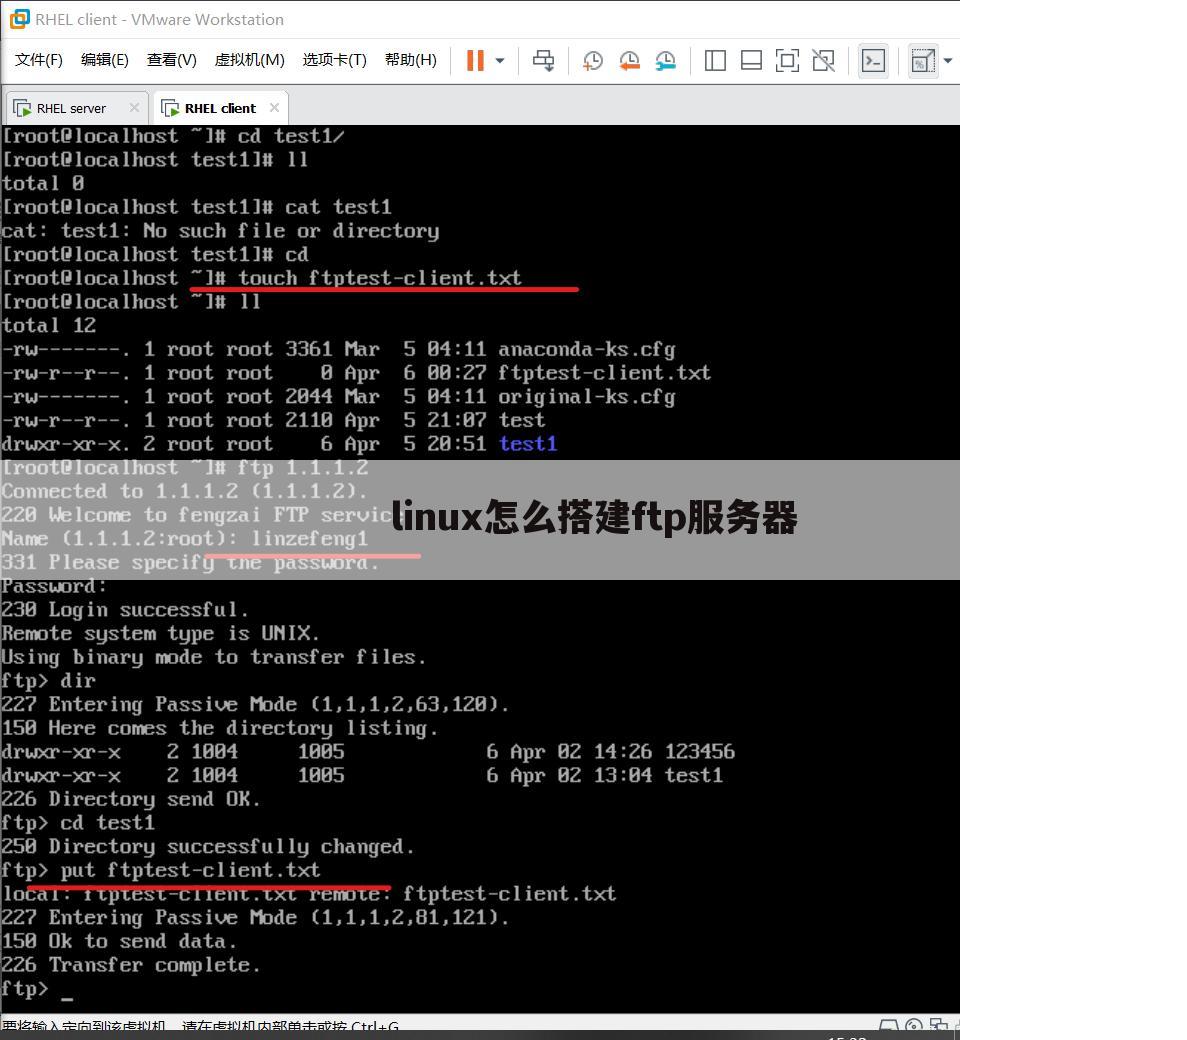Click the final ftp> prompt cursor
The width and height of the screenshot is (1187, 1040).
[67, 998]
